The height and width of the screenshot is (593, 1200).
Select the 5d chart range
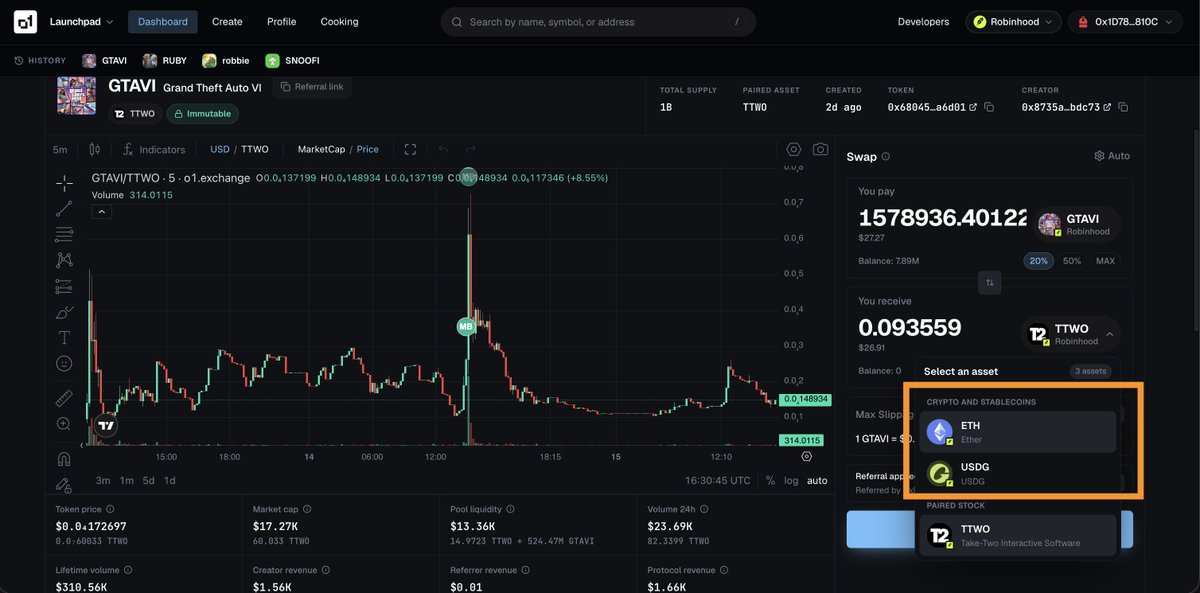point(148,480)
